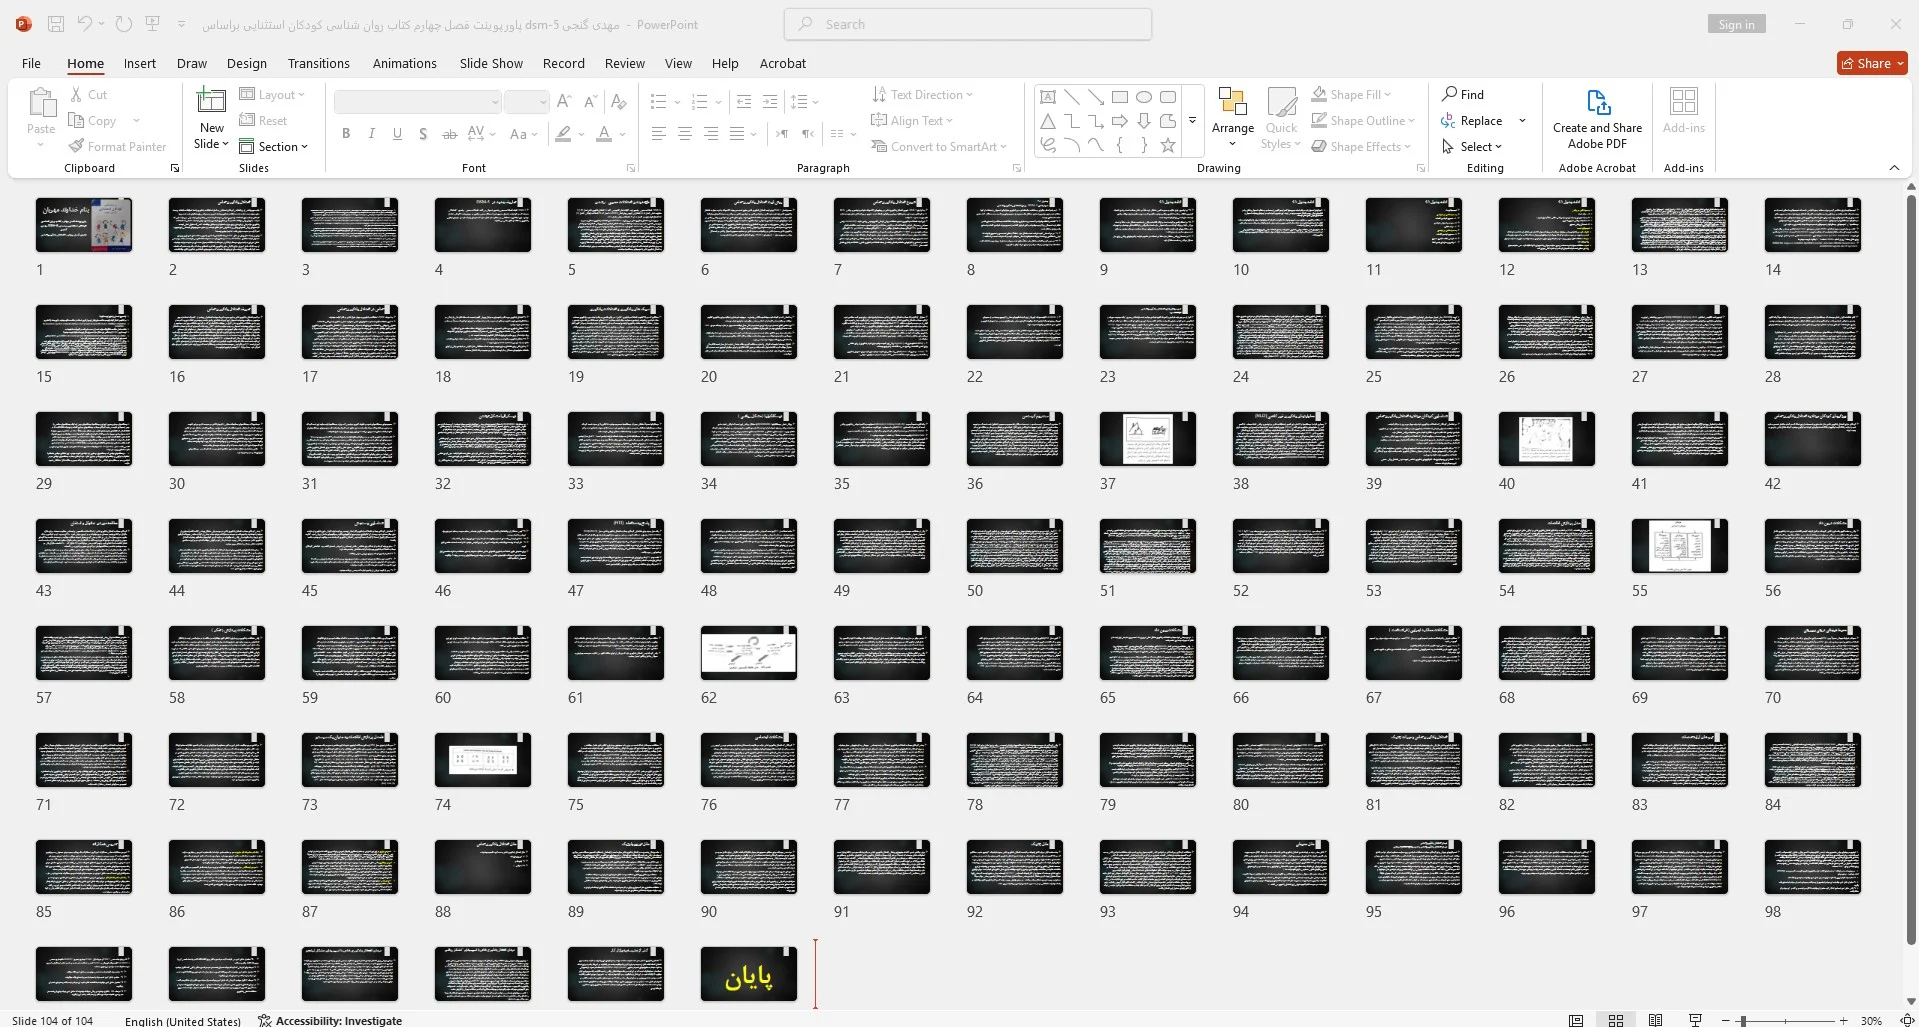Screen dimensions: 1919x1027
Task: Click Create and Share Adobe PDF
Action: tap(1597, 118)
